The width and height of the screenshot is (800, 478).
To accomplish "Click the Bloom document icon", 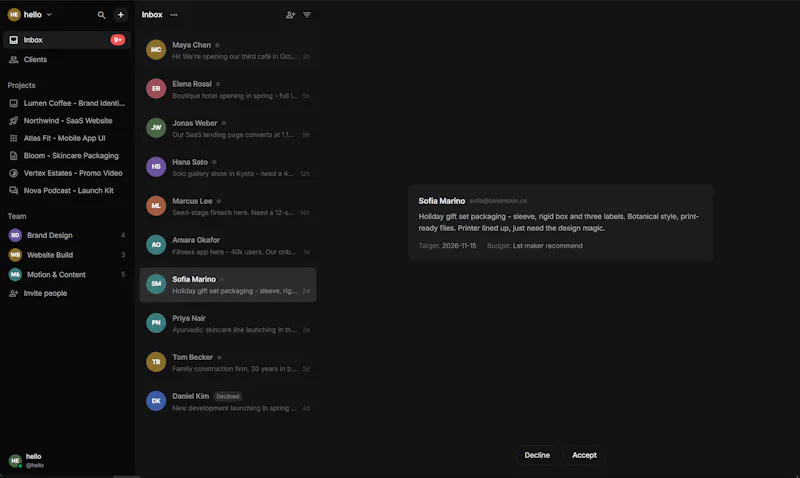I will tap(14, 156).
